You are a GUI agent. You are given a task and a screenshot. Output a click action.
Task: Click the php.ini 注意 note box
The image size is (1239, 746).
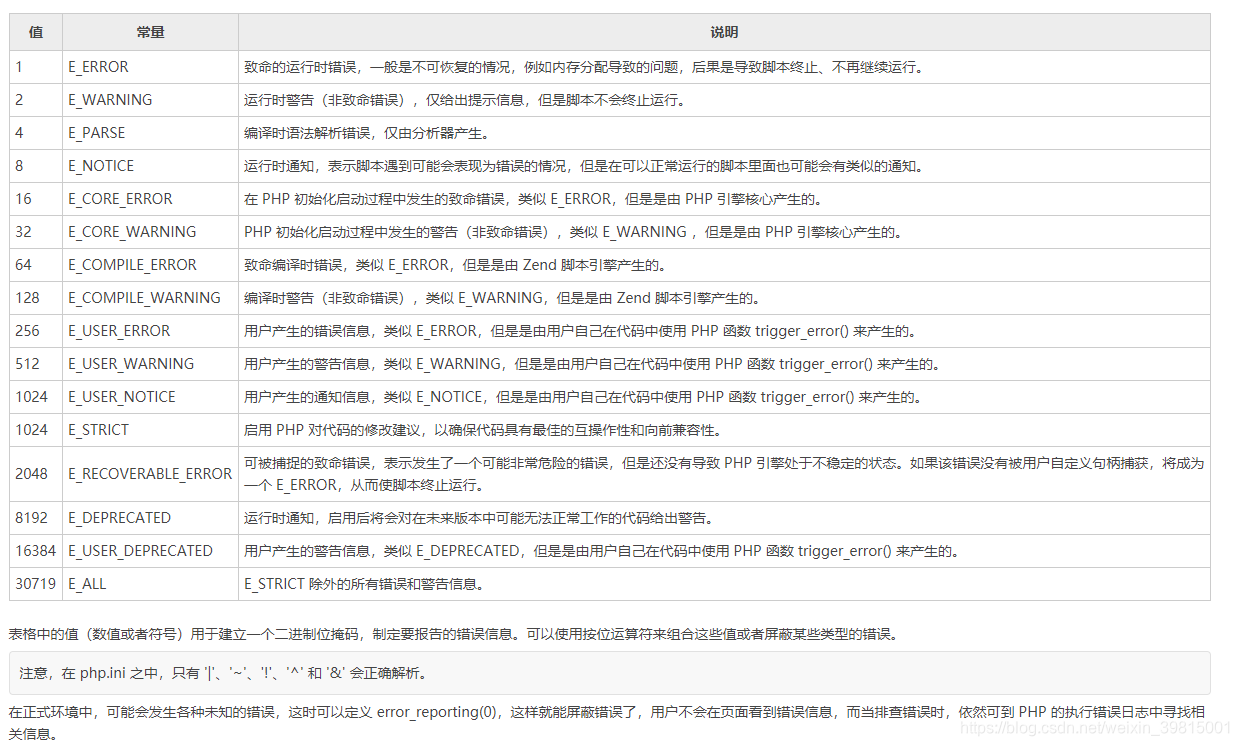pyautogui.click(x=400, y=673)
